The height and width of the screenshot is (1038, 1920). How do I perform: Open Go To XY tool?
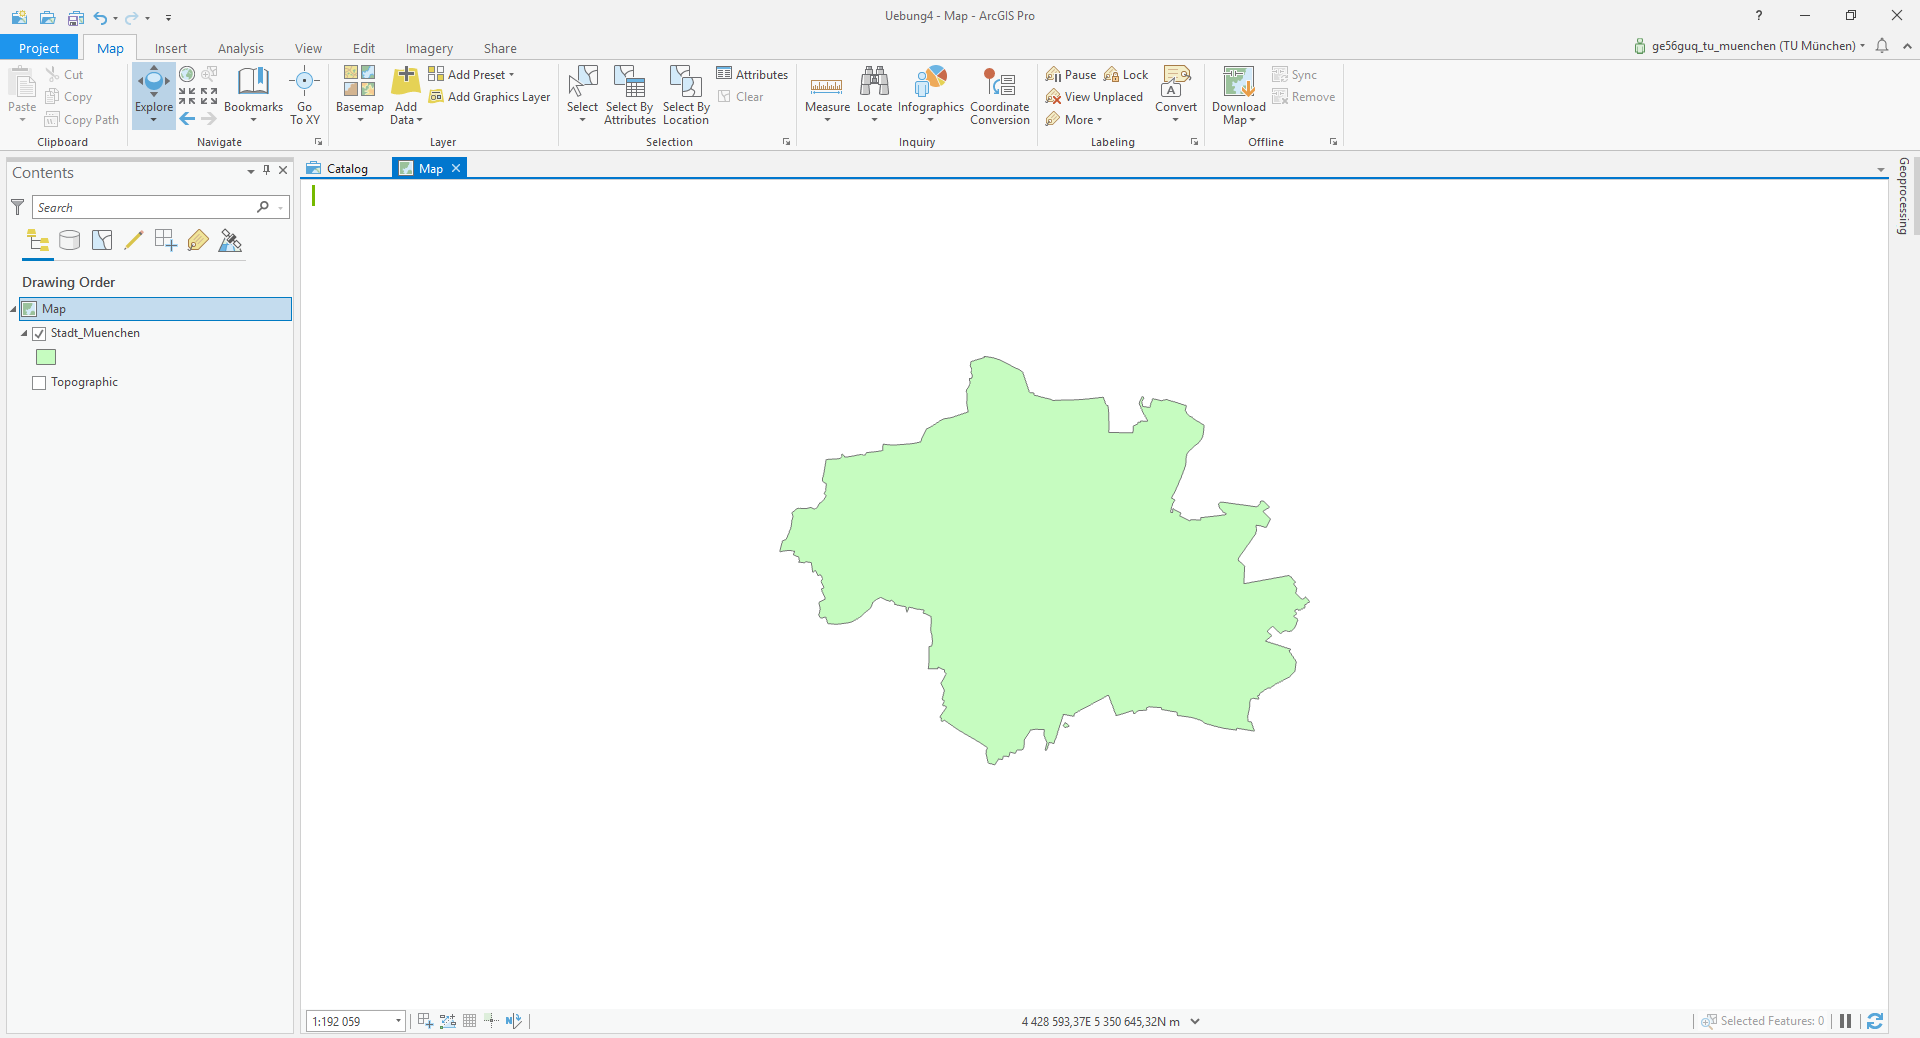(305, 95)
